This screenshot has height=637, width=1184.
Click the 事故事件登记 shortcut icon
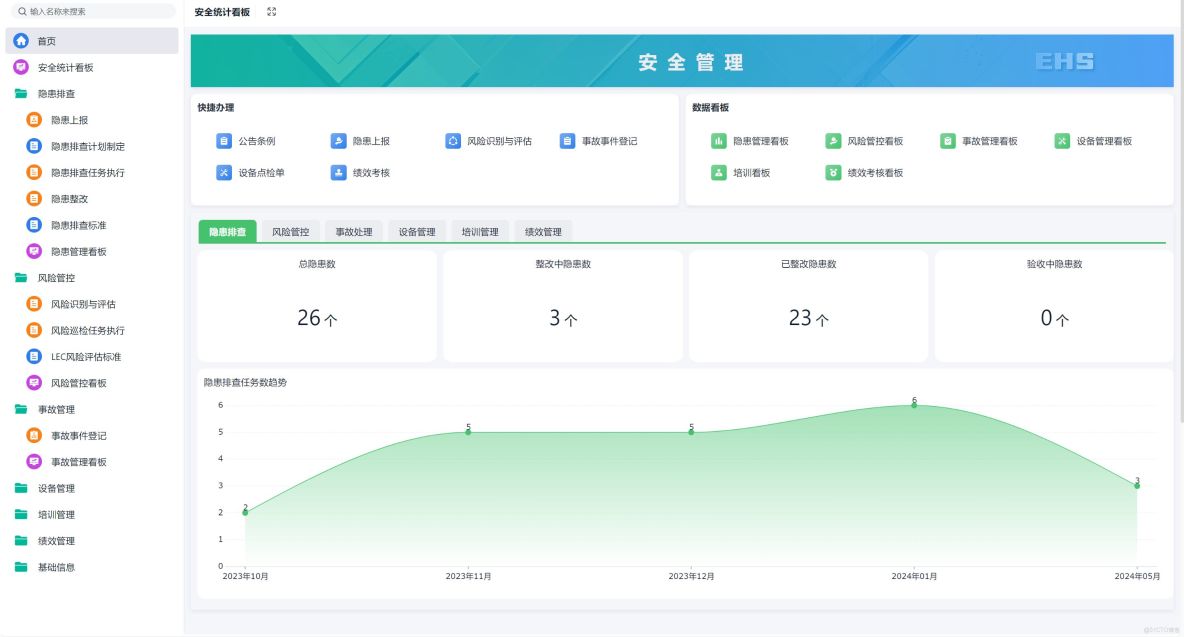(568, 141)
